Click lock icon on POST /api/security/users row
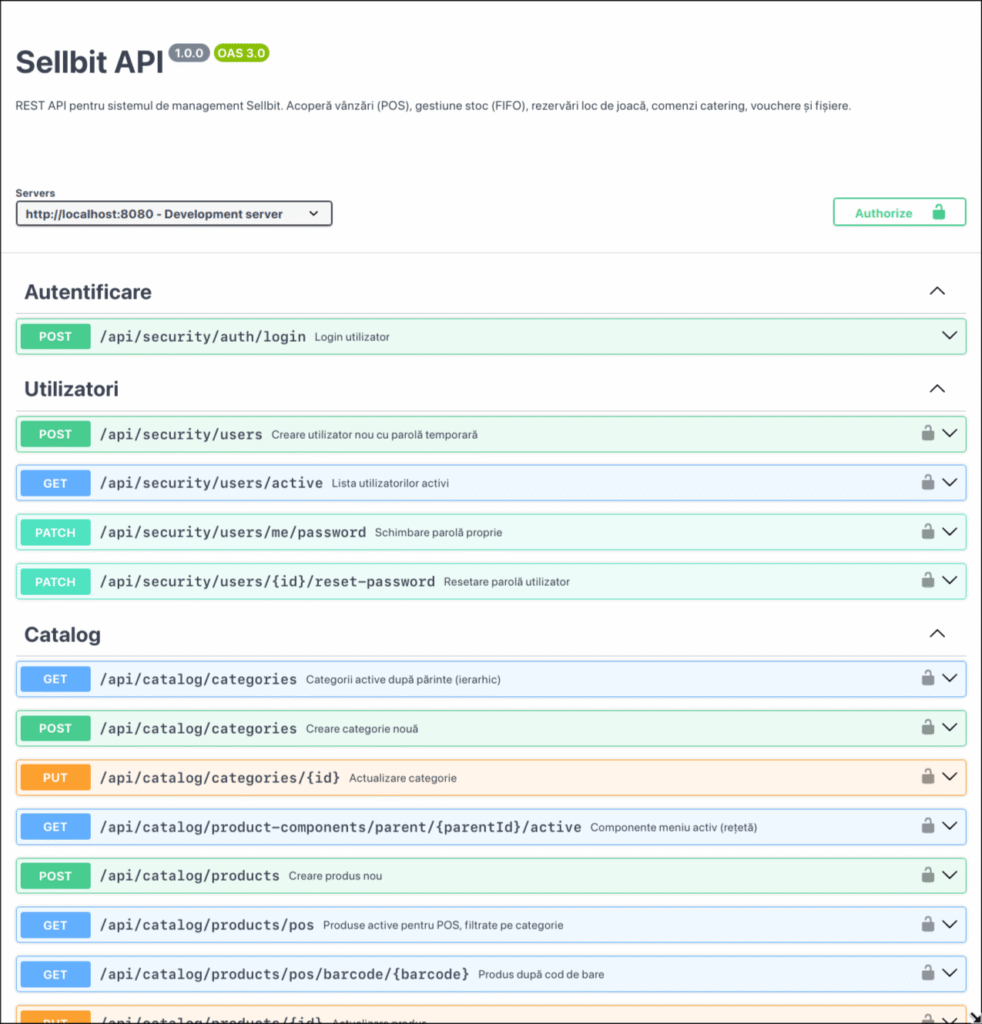The width and height of the screenshot is (982, 1024). pyautogui.click(x=927, y=433)
